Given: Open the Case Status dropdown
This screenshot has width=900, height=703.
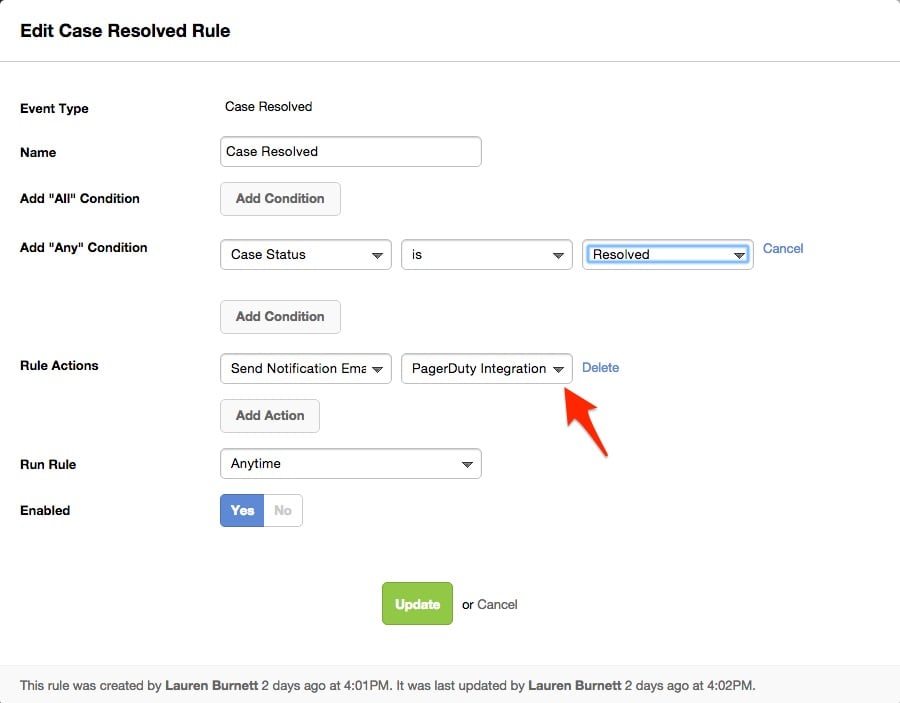Looking at the screenshot, I should [x=305, y=255].
